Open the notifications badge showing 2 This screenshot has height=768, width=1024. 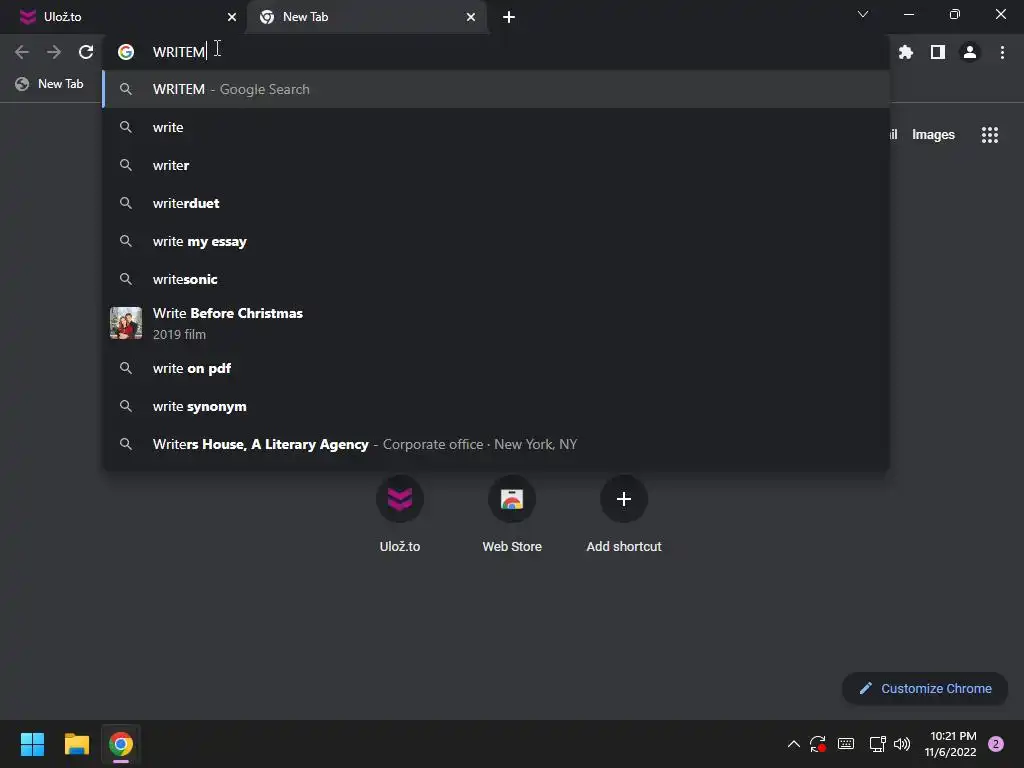pyautogui.click(x=996, y=744)
